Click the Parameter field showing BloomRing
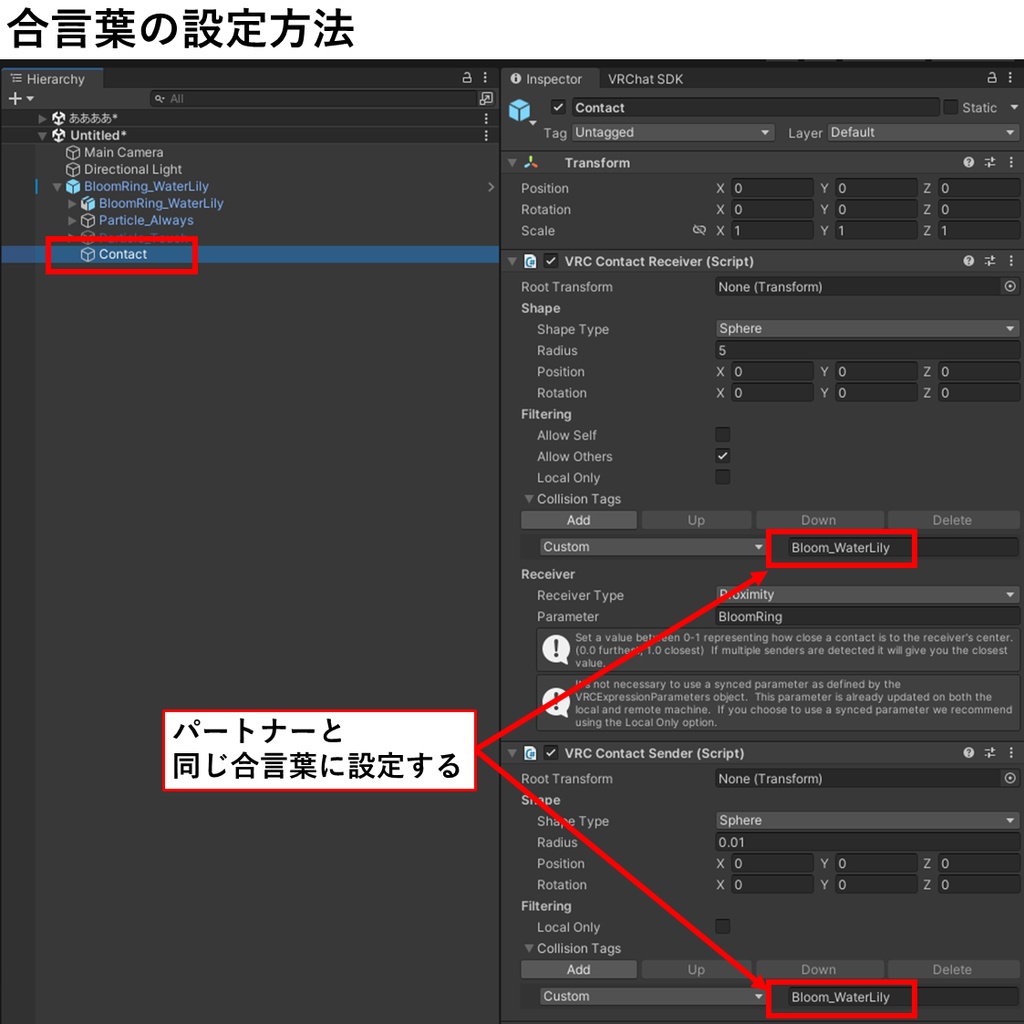Viewport: 1024px width, 1024px height. click(867, 616)
